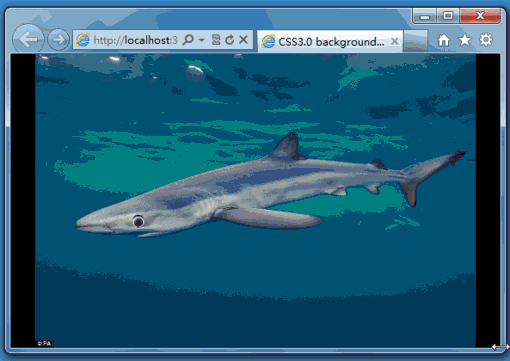
Task: Minimize the browser window
Action: [424, 16]
